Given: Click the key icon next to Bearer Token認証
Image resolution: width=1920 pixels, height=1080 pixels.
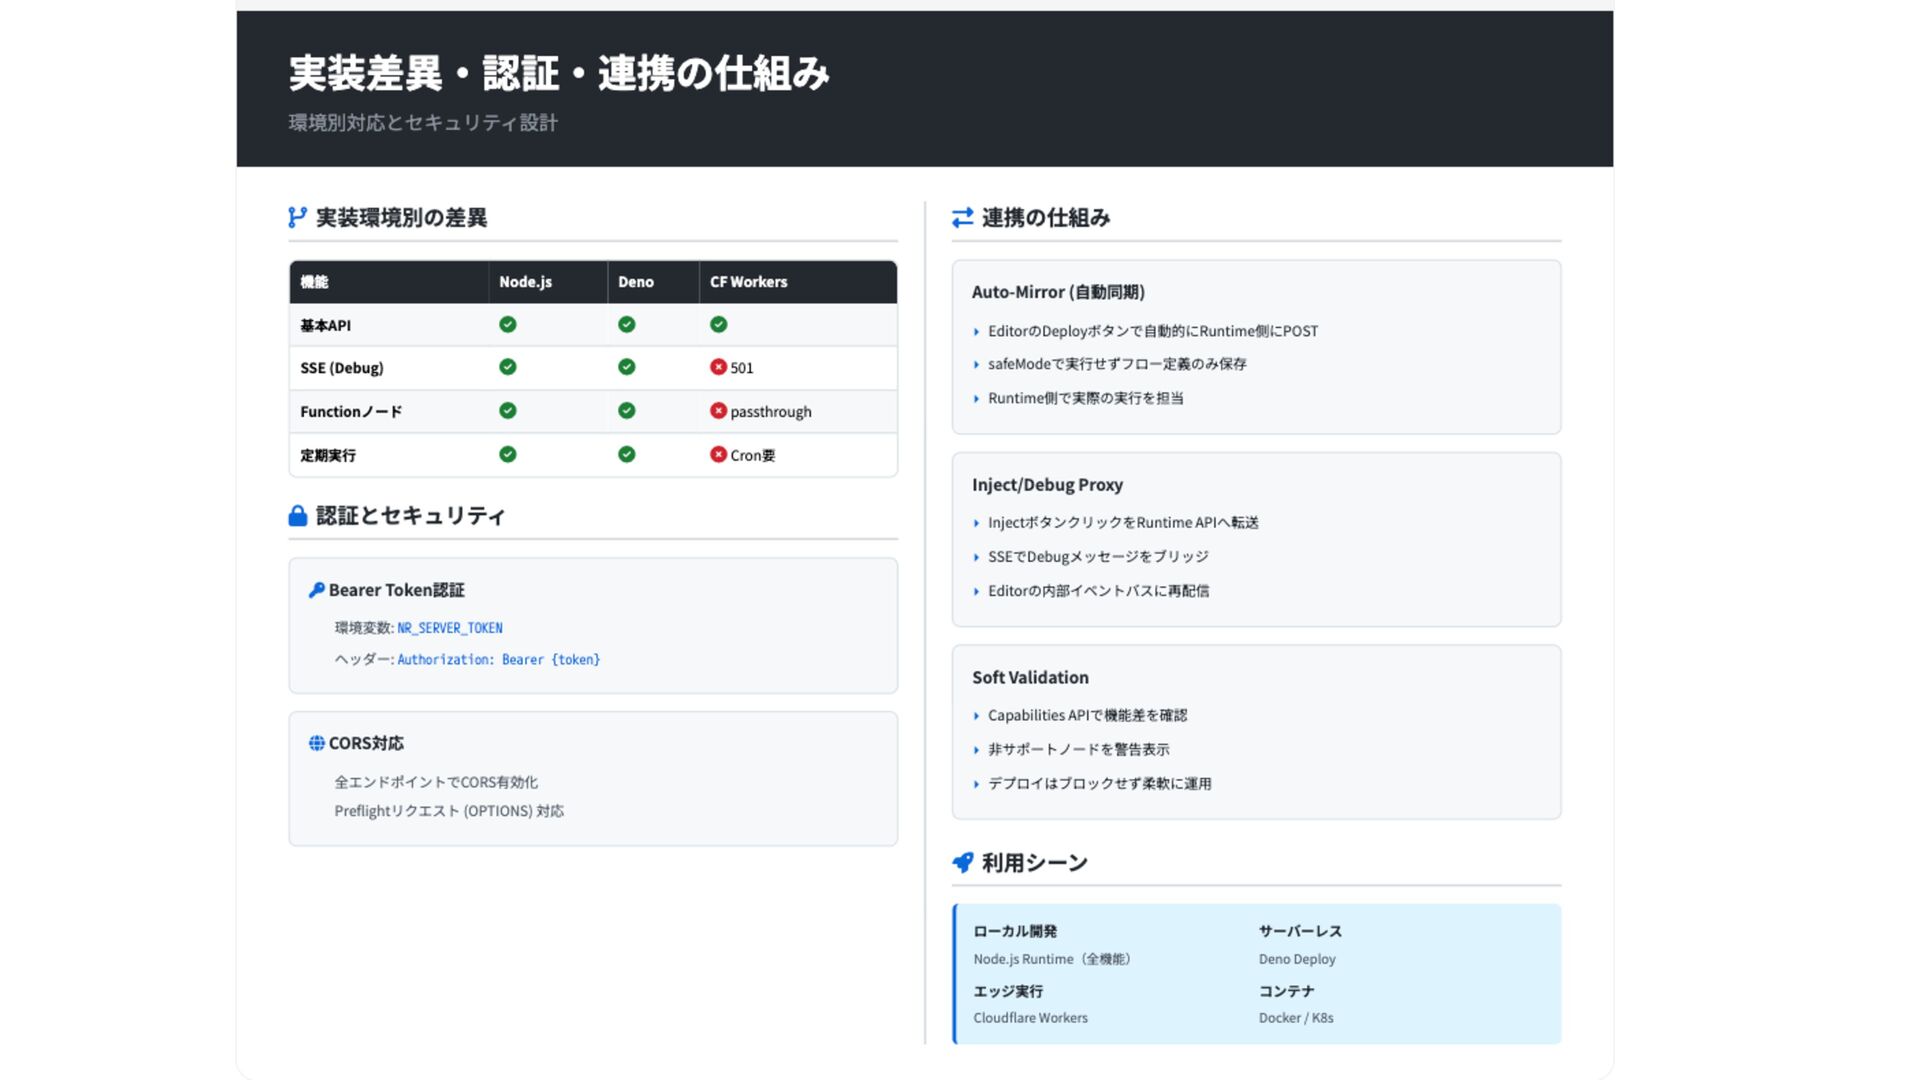Looking at the screenshot, I should (x=316, y=590).
